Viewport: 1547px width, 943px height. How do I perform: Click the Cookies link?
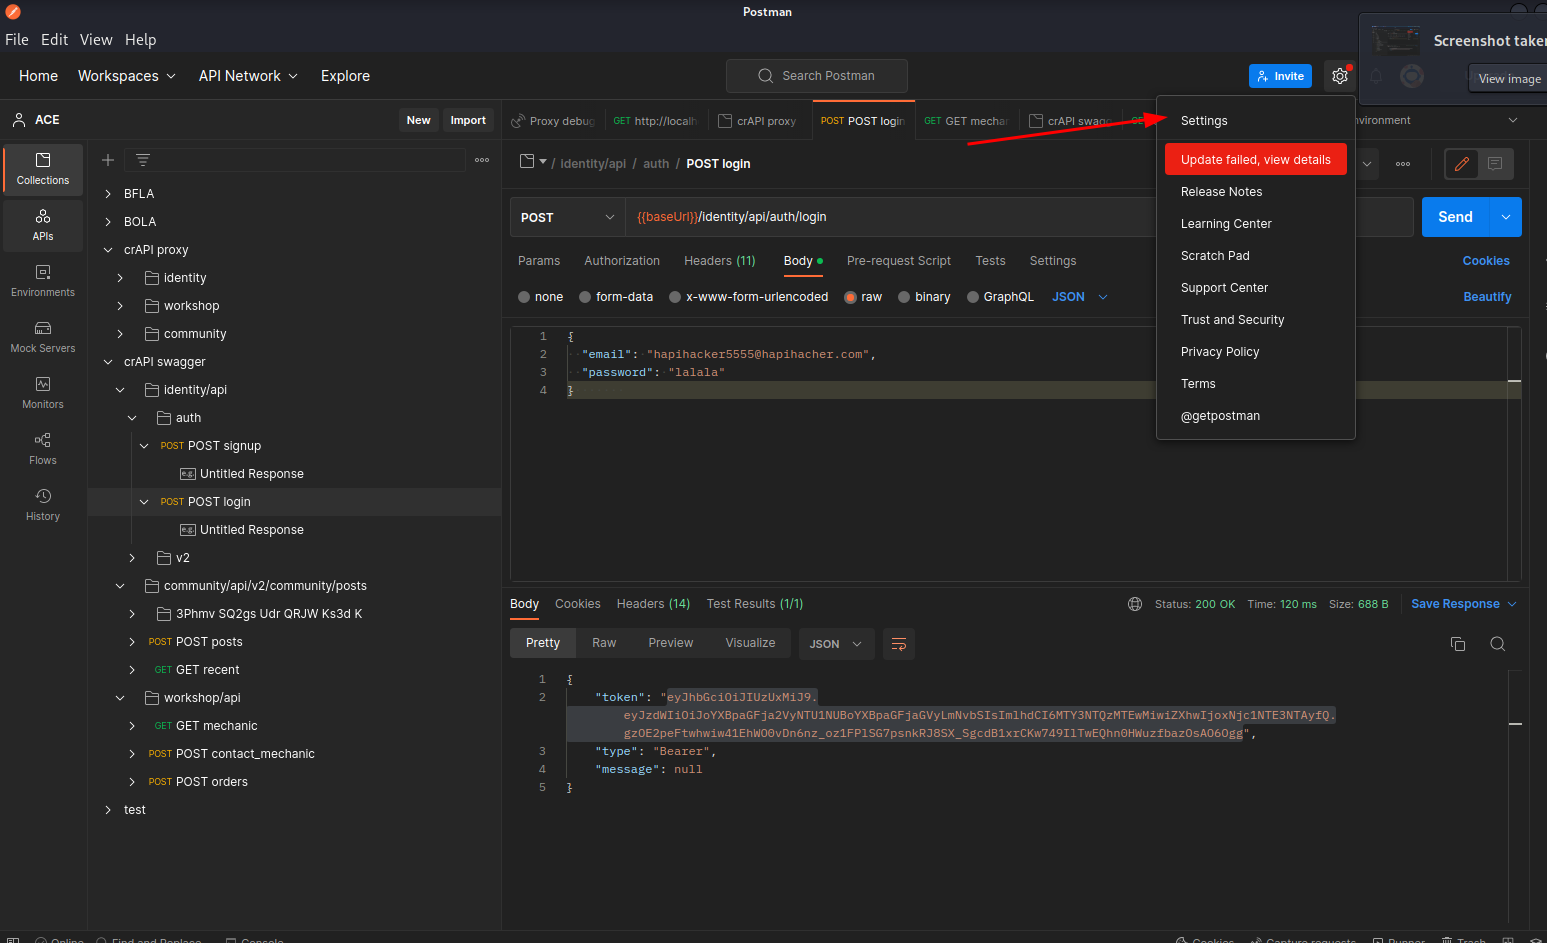click(1486, 261)
